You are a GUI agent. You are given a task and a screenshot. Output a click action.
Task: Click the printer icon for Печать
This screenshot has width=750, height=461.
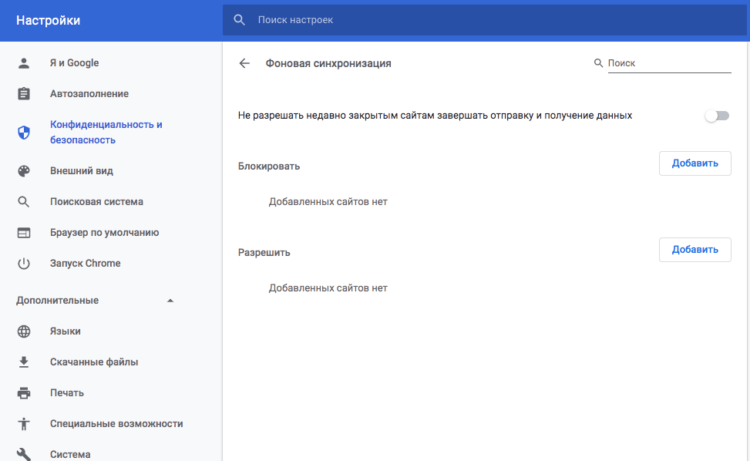23,393
